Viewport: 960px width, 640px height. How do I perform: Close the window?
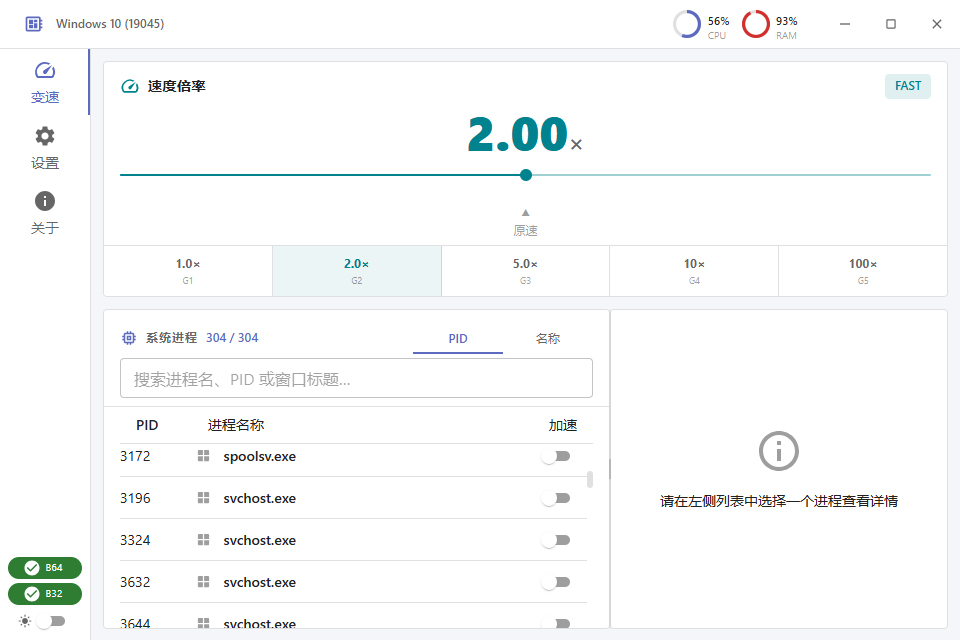tap(937, 24)
